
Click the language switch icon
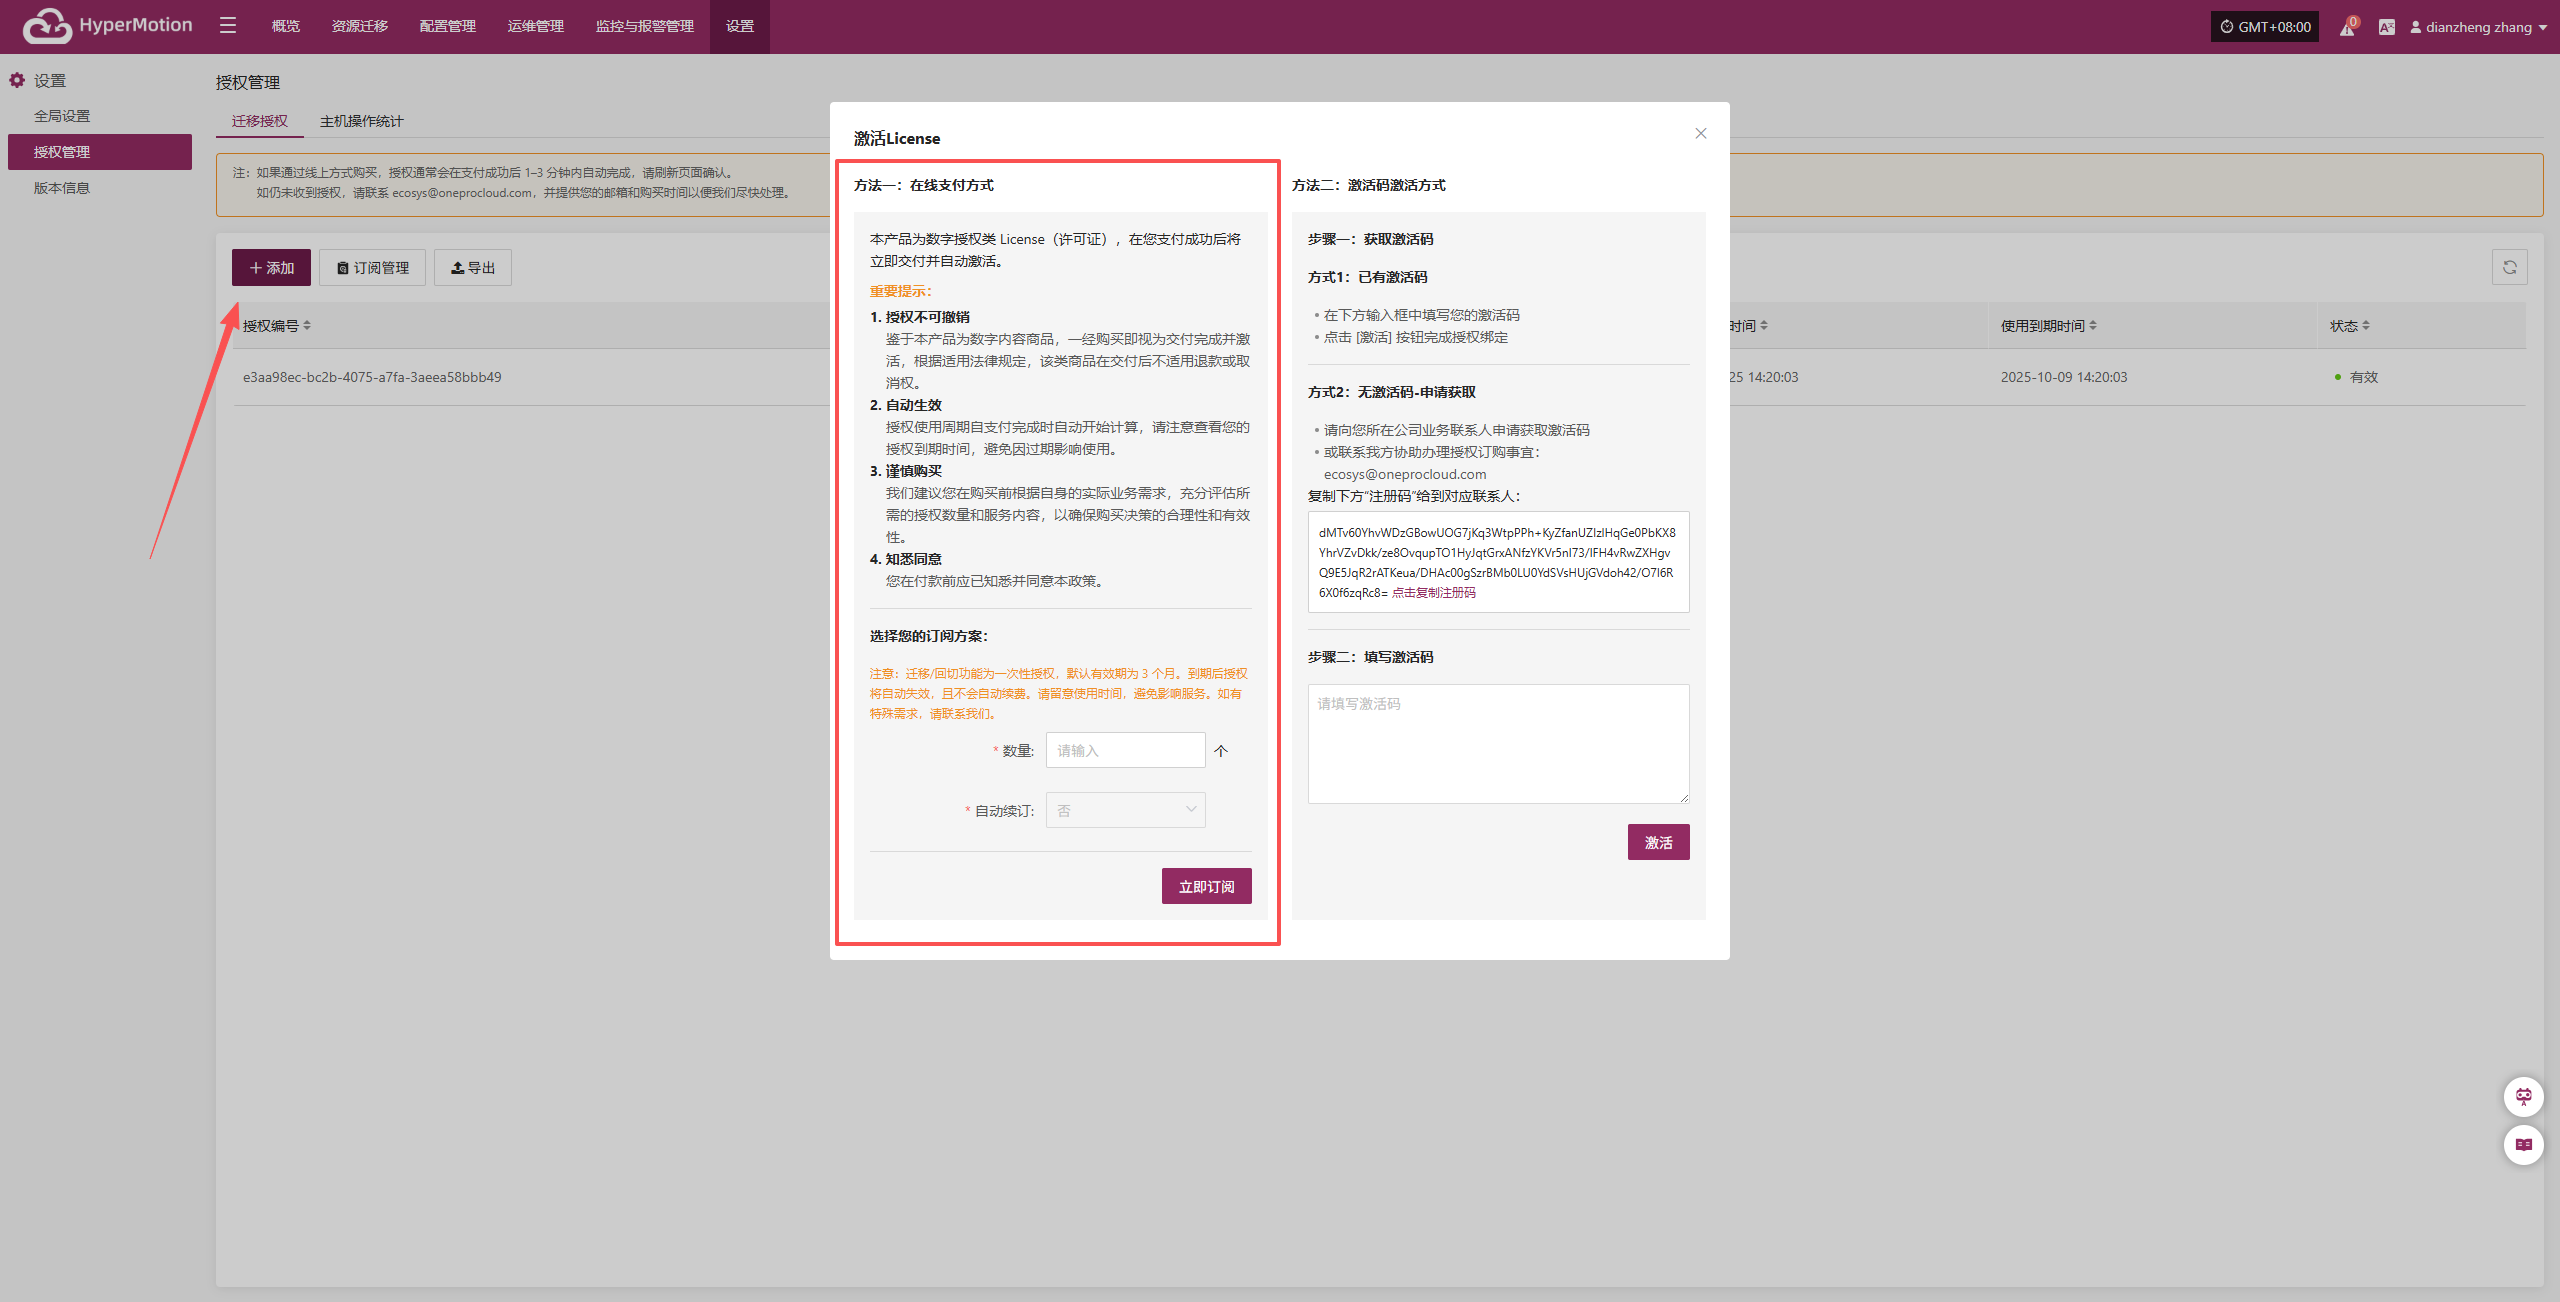point(2387,27)
